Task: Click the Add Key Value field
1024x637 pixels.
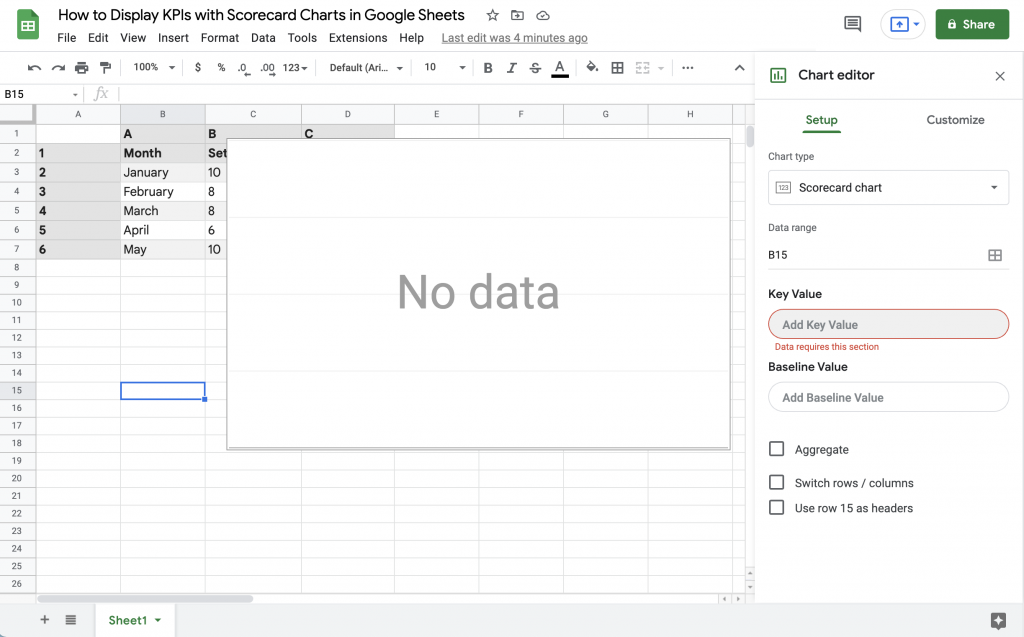Action: 888,324
